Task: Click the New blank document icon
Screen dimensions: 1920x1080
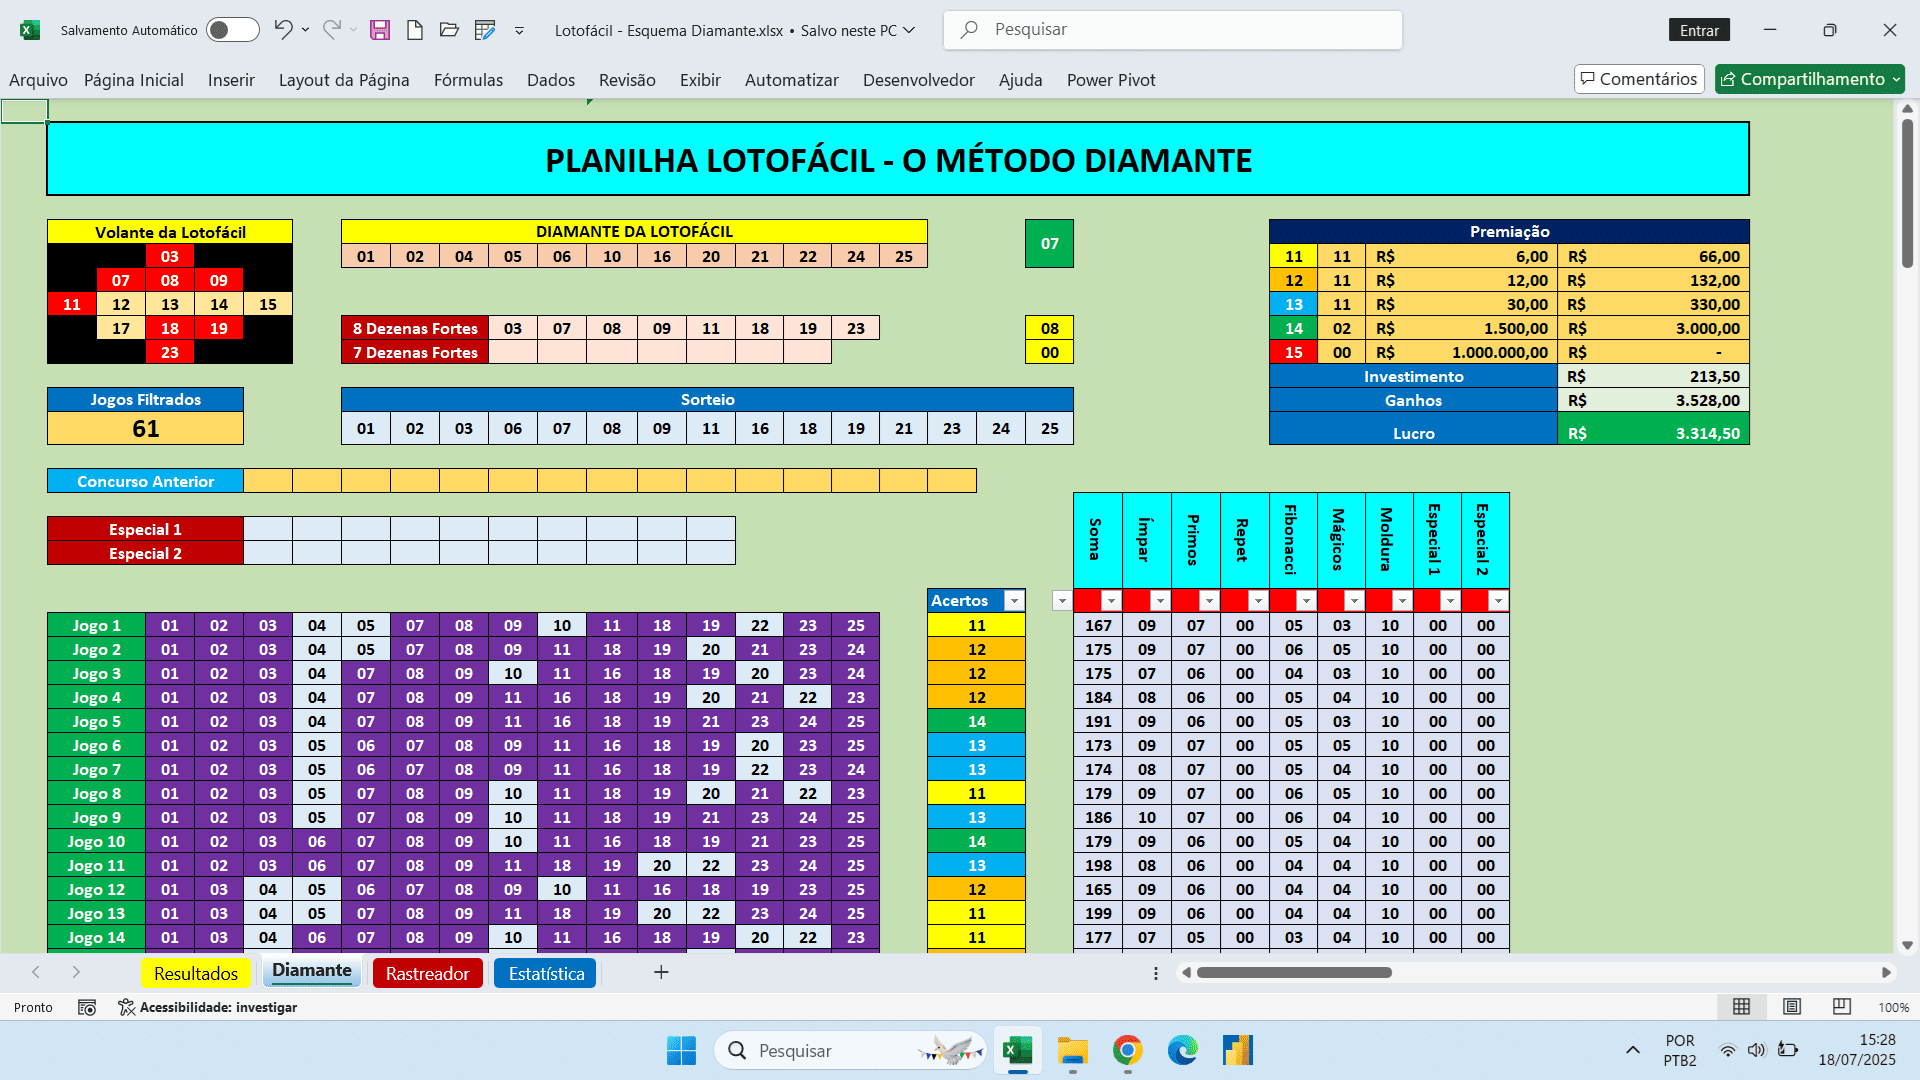Action: tap(414, 30)
